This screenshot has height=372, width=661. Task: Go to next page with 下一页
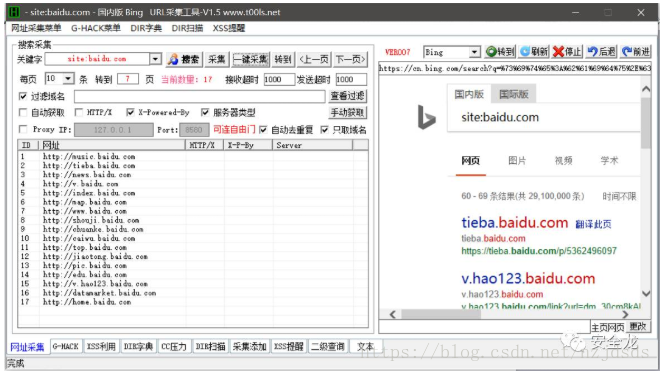350,59
